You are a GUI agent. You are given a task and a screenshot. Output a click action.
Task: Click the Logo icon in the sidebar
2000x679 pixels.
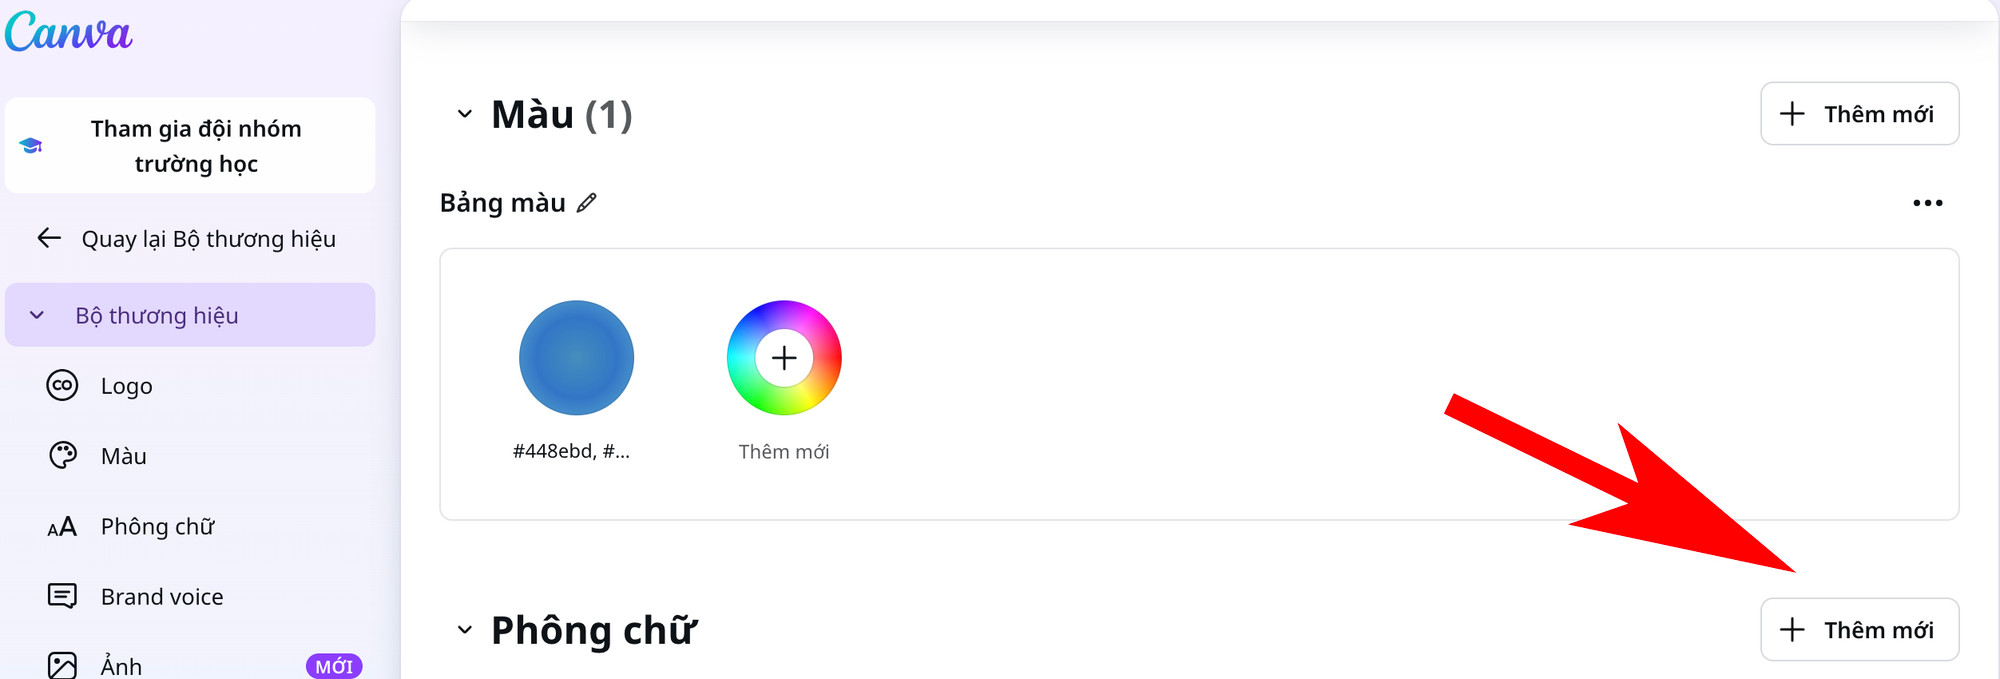pos(62,386)
